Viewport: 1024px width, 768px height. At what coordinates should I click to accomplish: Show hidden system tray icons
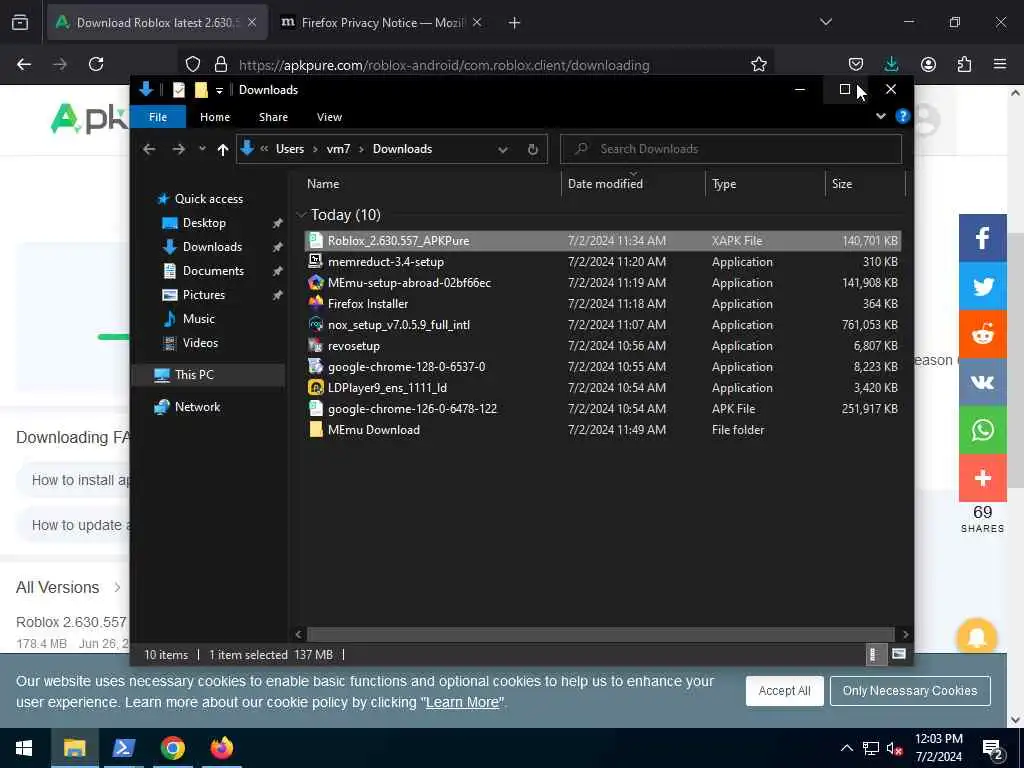pos(846,748)
